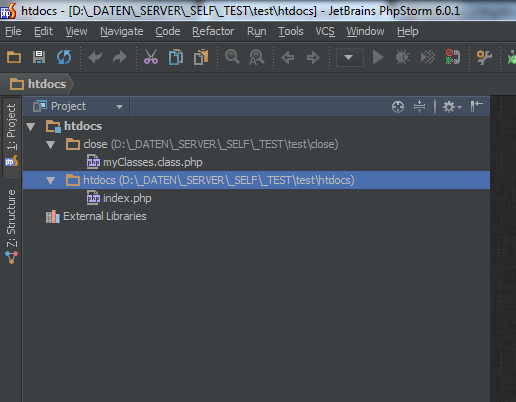Click the htdocs breadcrumb in navigation bar

click(38, 84)
